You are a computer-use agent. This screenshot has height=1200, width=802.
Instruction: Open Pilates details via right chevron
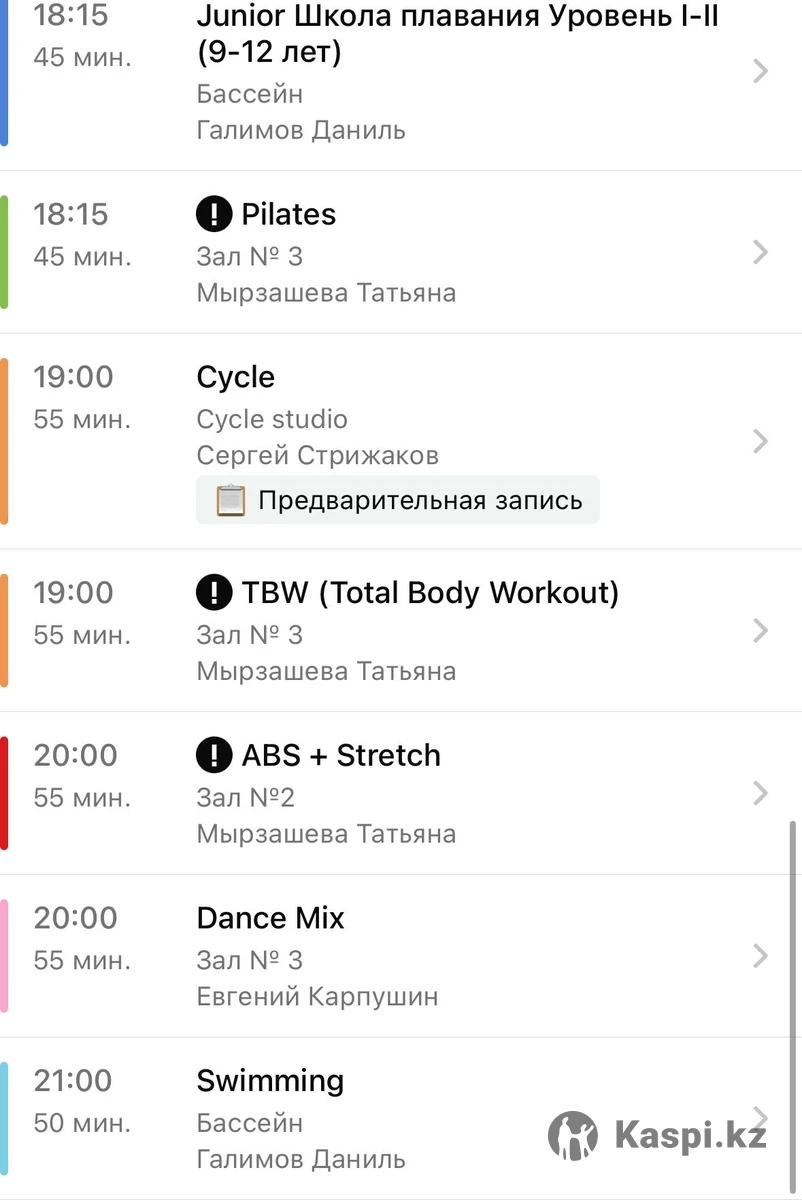[760, 252]
